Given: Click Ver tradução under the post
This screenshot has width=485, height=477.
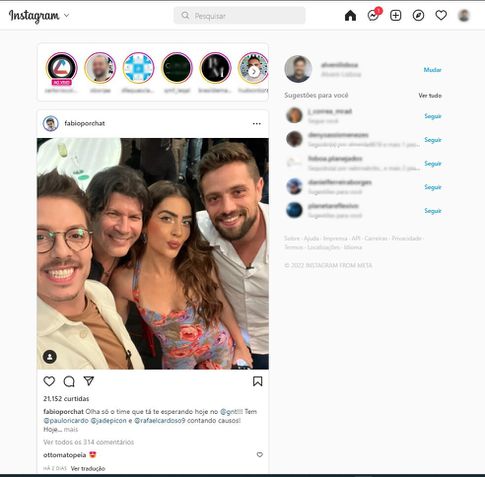Looking at the screenshot, I should [88, 469].
